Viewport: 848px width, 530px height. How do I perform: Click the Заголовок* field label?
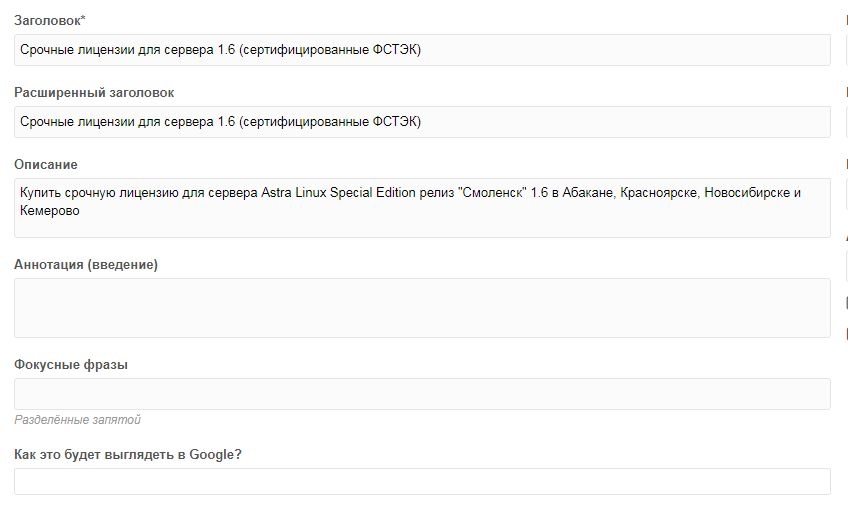[x=50, y=21]
